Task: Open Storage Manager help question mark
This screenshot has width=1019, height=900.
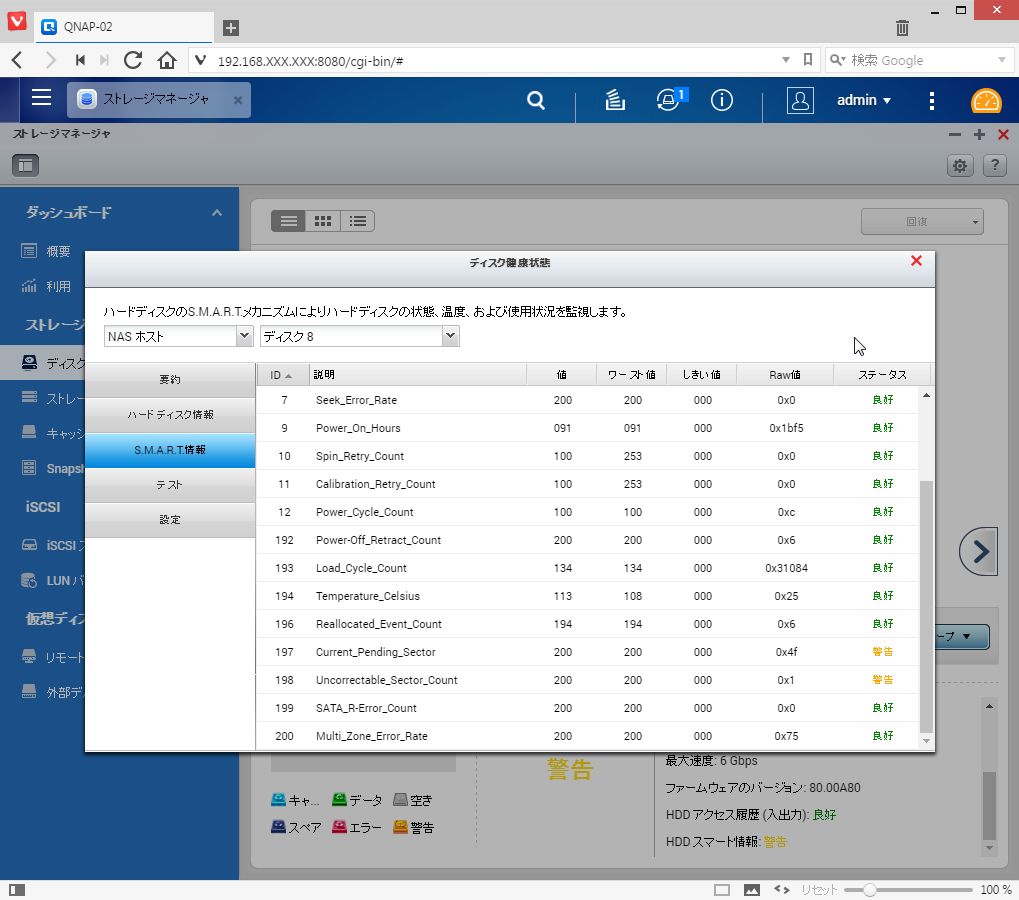Action: (994, 166)
